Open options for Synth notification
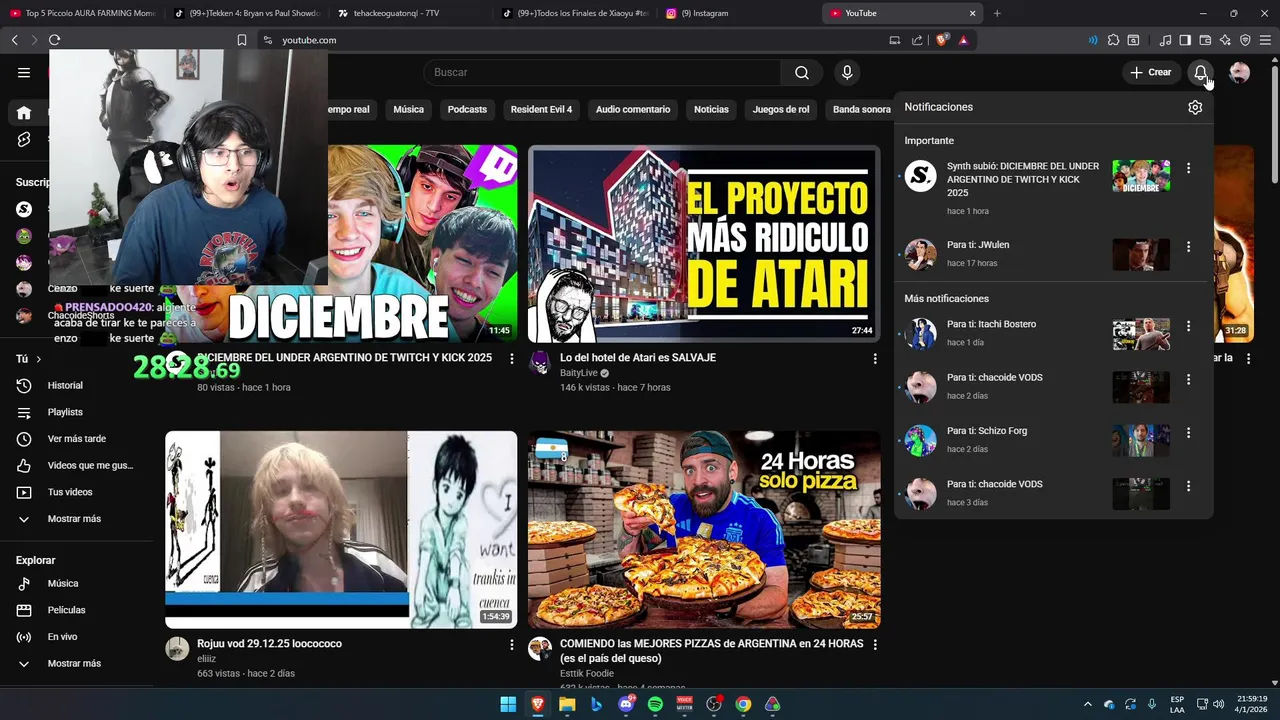Image resolution: width=1280 pixels, height=720 pixels. 1188,168
